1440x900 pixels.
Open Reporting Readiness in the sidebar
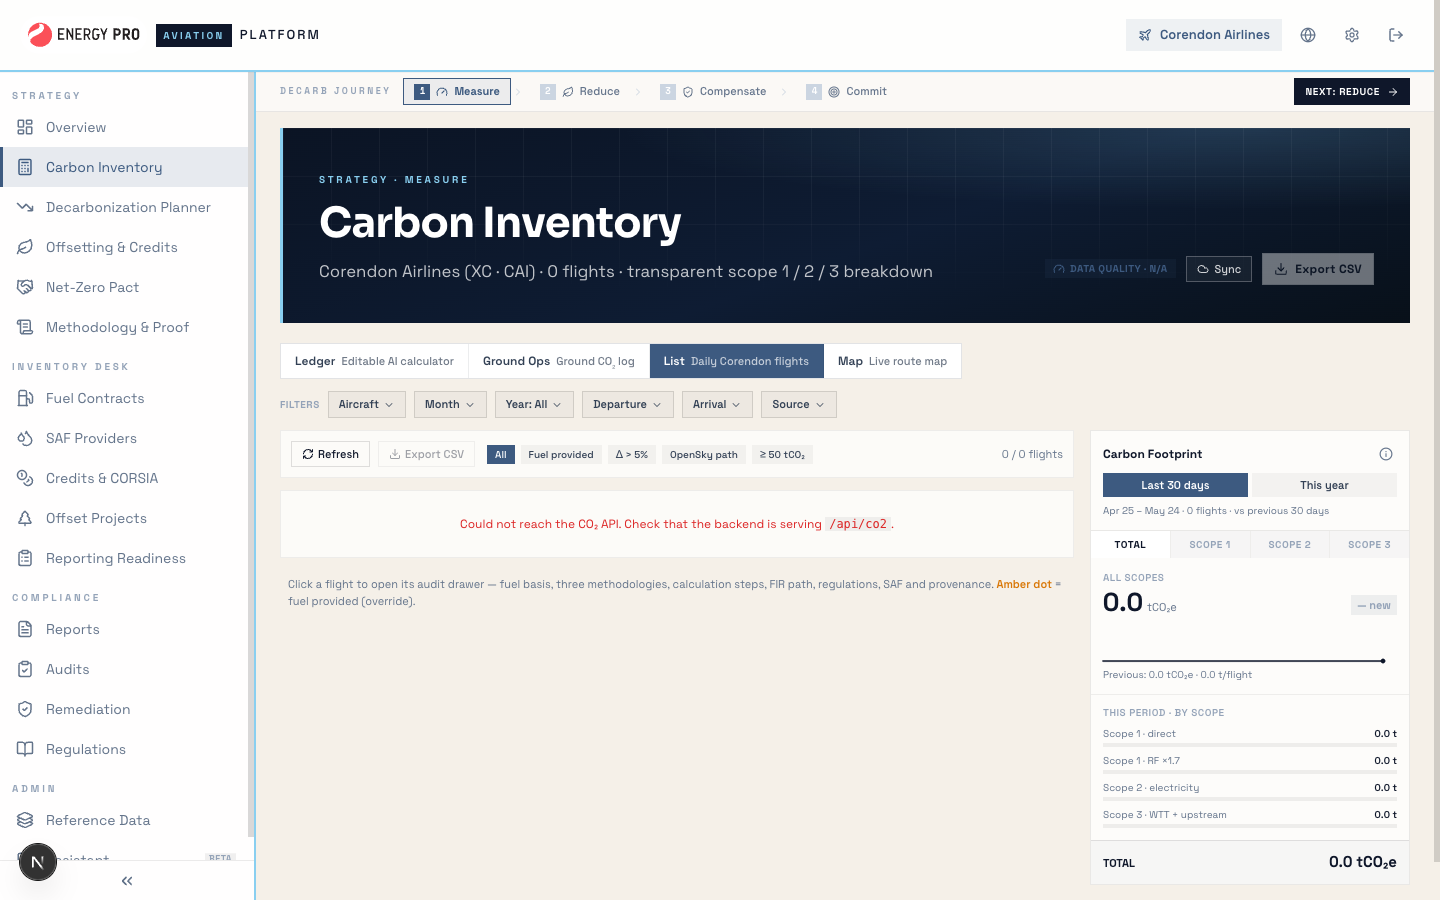[124, 558]
